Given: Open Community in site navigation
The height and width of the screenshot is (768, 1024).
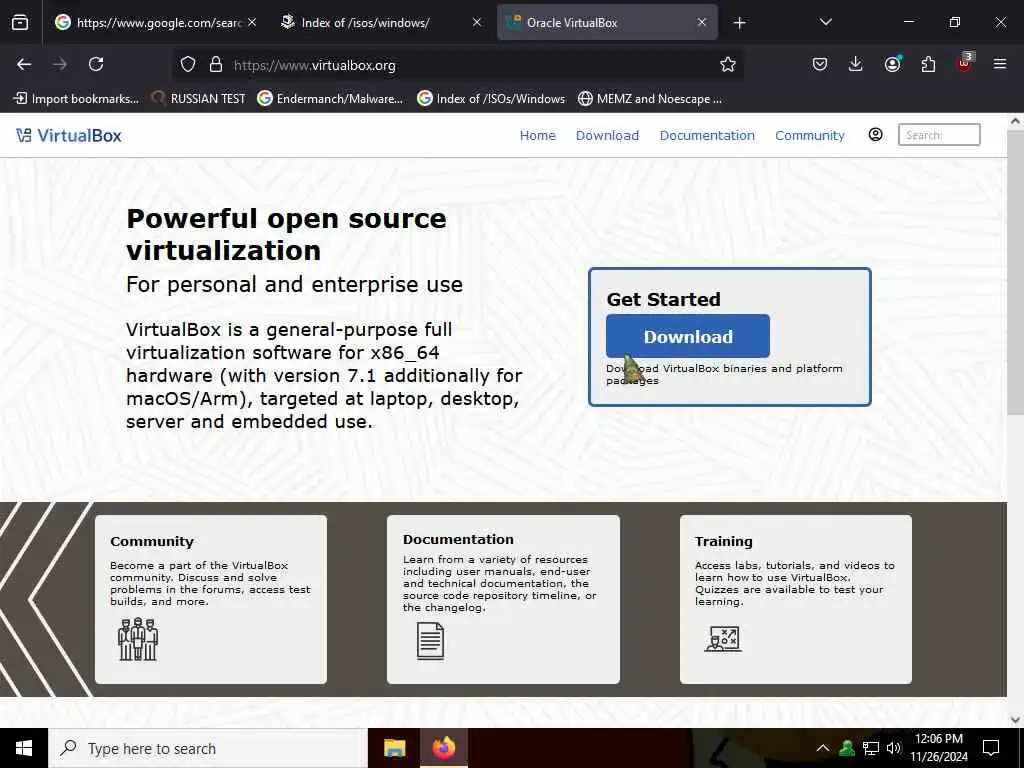Looking at the screenshot, I should (810, 135).
